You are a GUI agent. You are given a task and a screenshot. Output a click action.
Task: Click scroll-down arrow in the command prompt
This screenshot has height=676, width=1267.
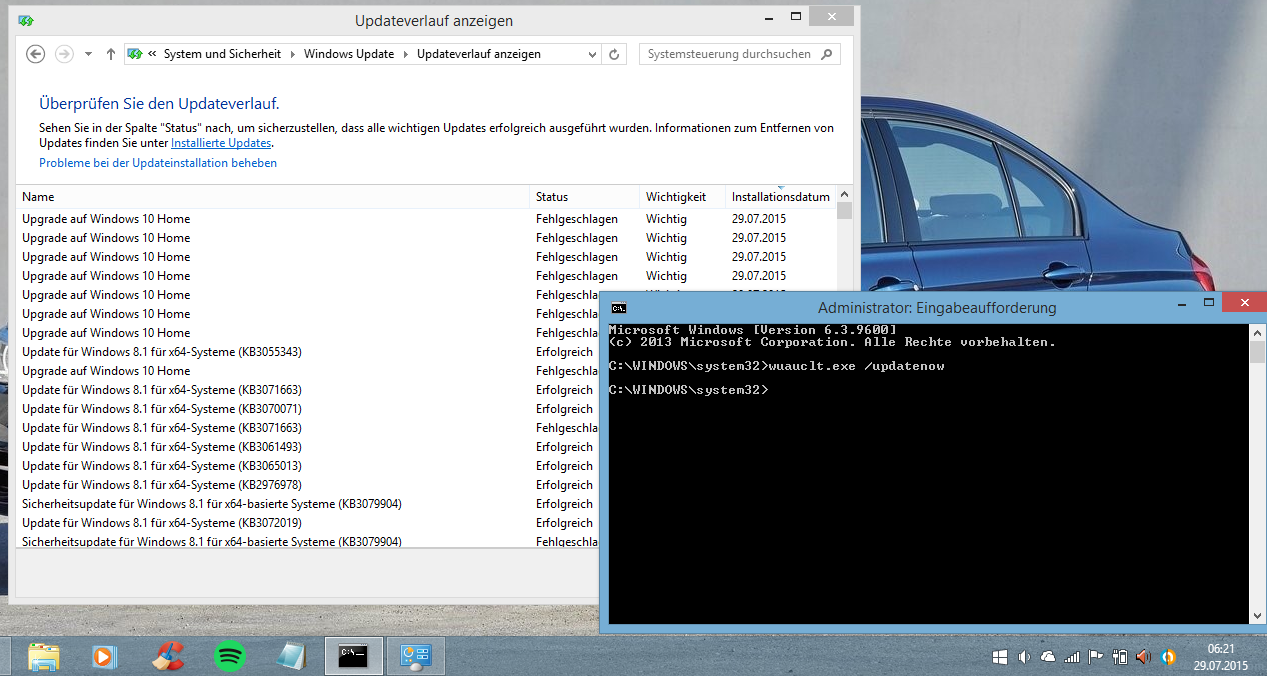tap(1257, 616)
